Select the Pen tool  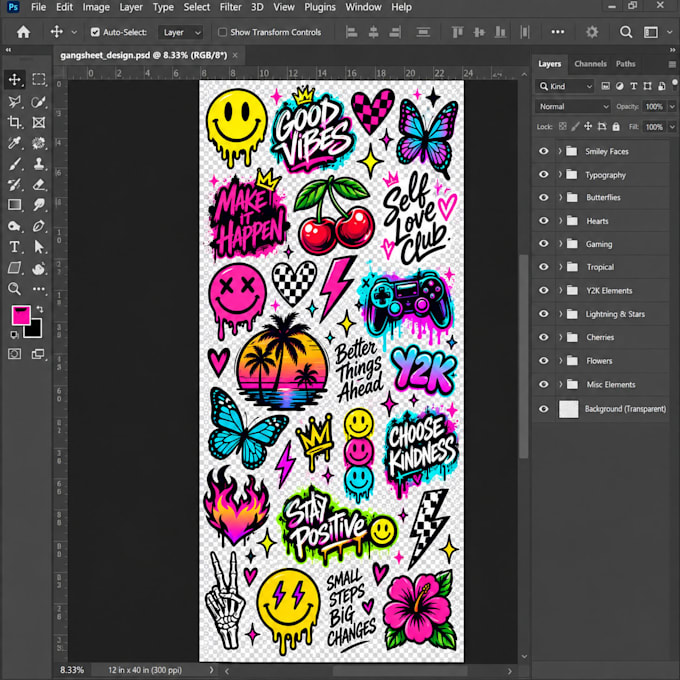pyautogui.click(x=39, y=226)
